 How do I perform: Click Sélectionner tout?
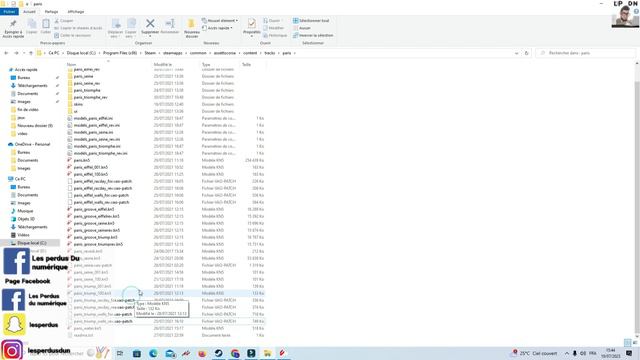[x=311, y=21]
